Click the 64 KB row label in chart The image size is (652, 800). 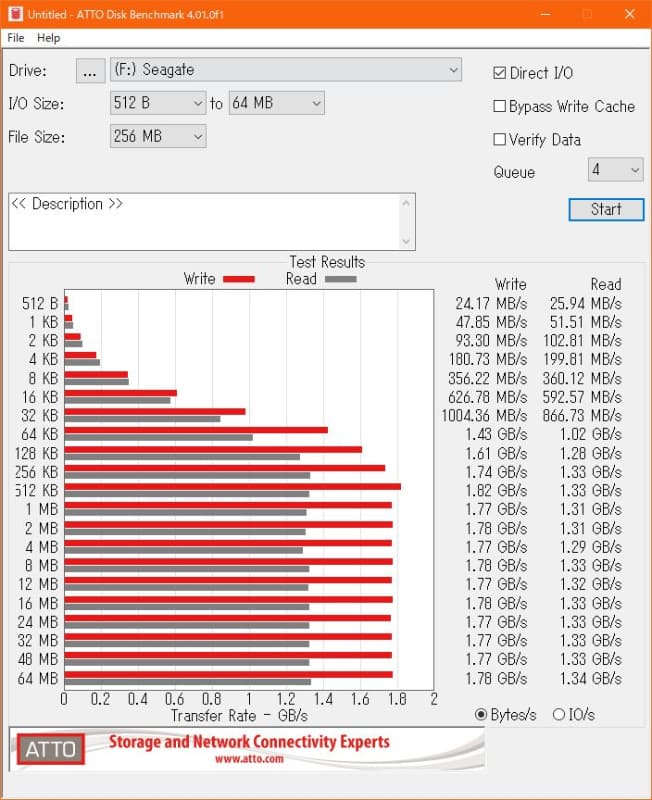pyautogui.click(x=40, y=434)
